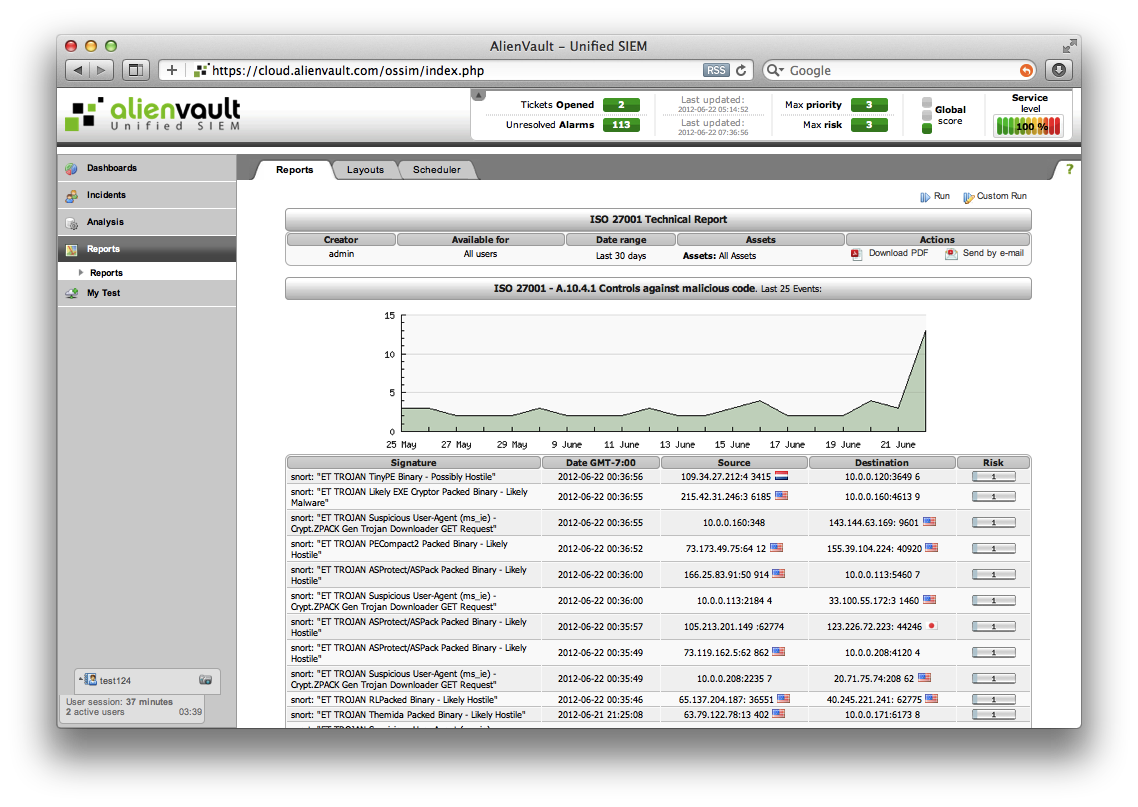Viewport: 1138px width, 807px height.
Task: Run the ISO 27001 report
Action: pos(935,197)
